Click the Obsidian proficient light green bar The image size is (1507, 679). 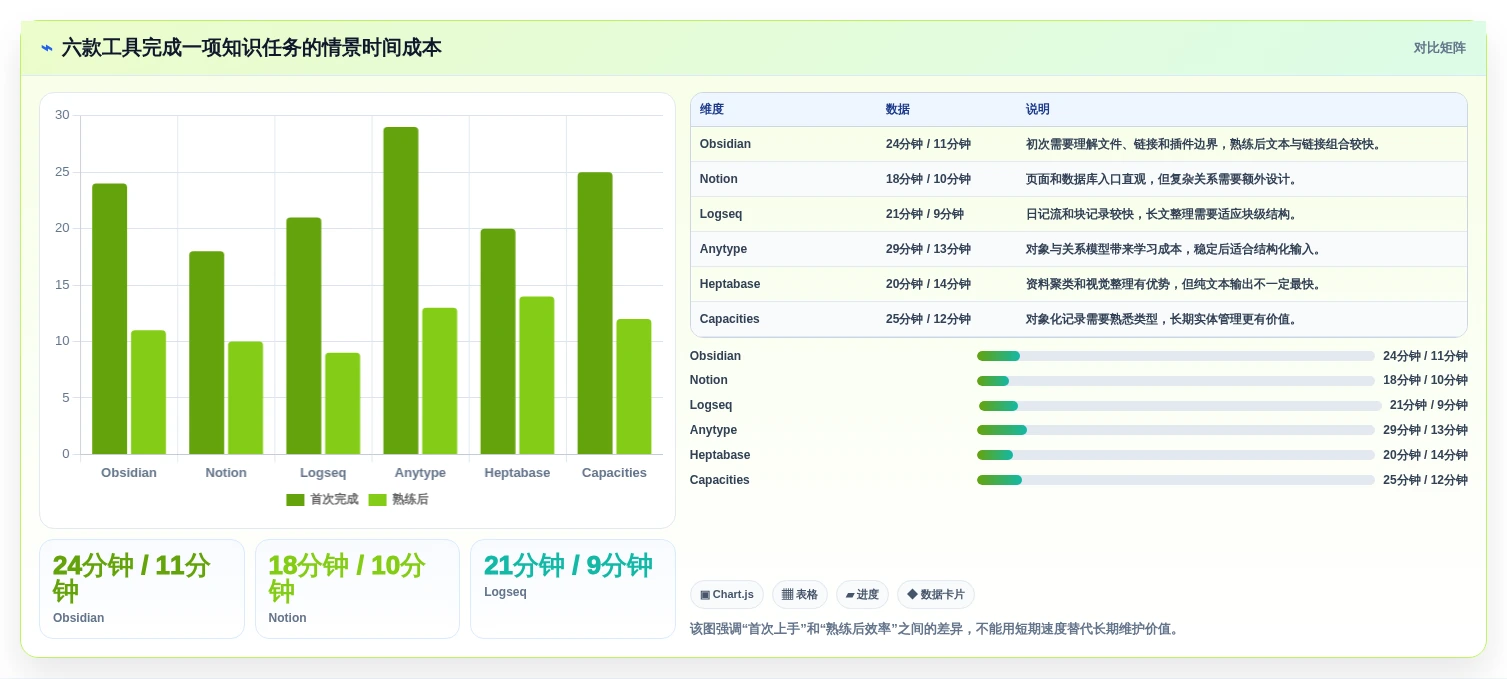pos(148,392)
